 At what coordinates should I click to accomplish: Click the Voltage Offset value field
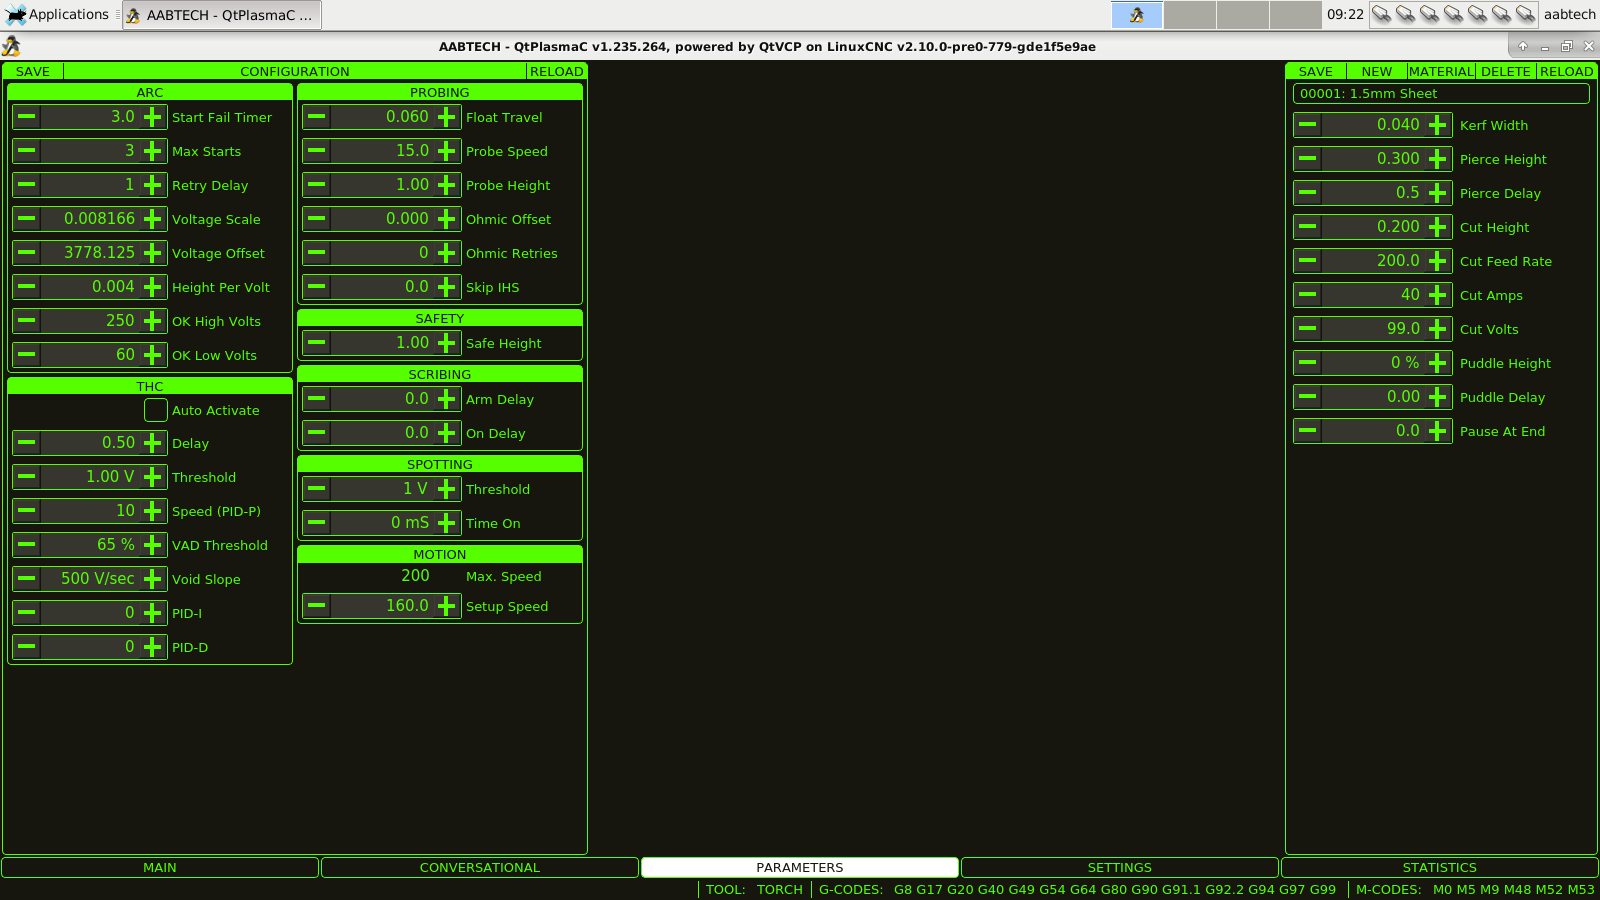90,253
